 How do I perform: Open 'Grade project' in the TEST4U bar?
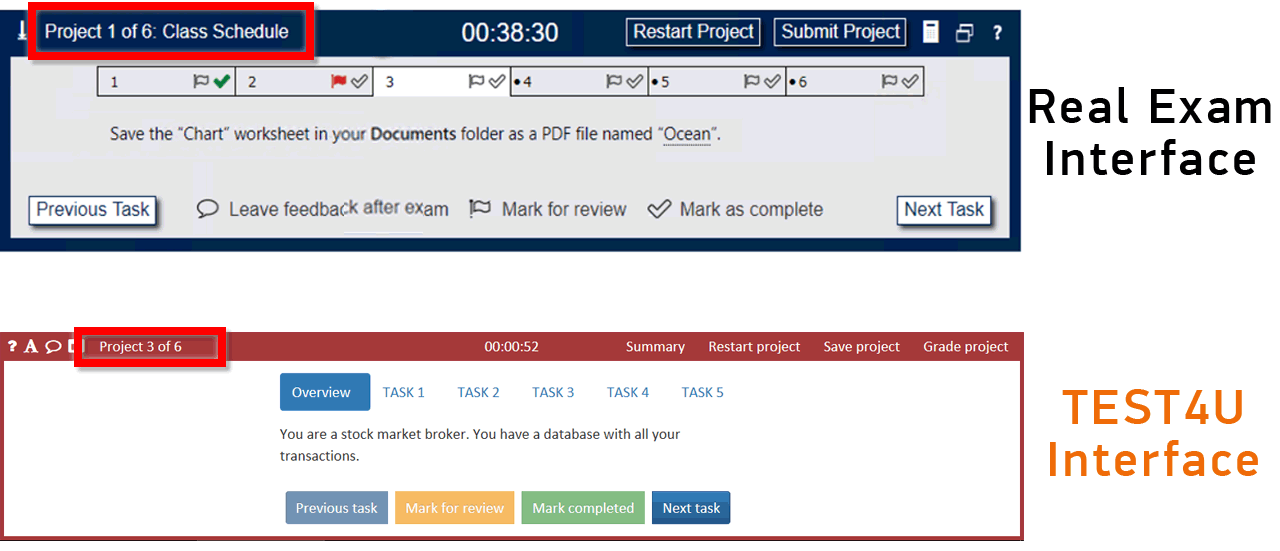point(965,347)
